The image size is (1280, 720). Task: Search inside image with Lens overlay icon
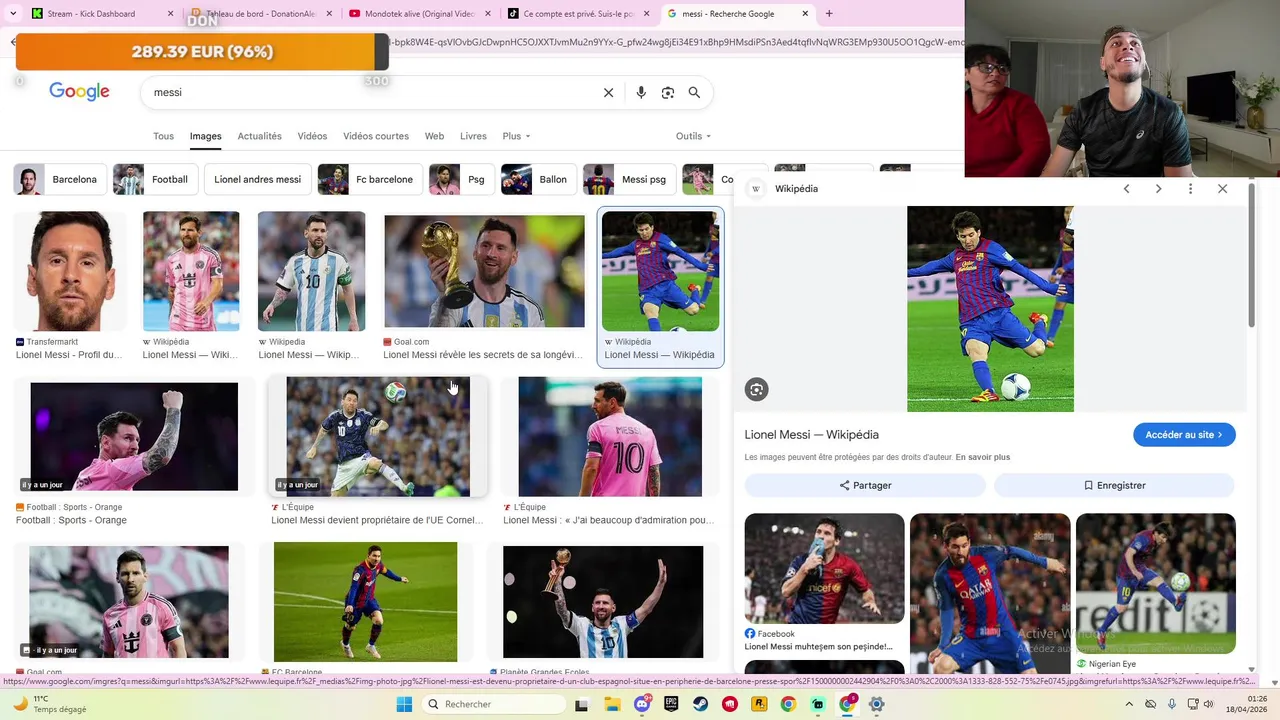757,390
